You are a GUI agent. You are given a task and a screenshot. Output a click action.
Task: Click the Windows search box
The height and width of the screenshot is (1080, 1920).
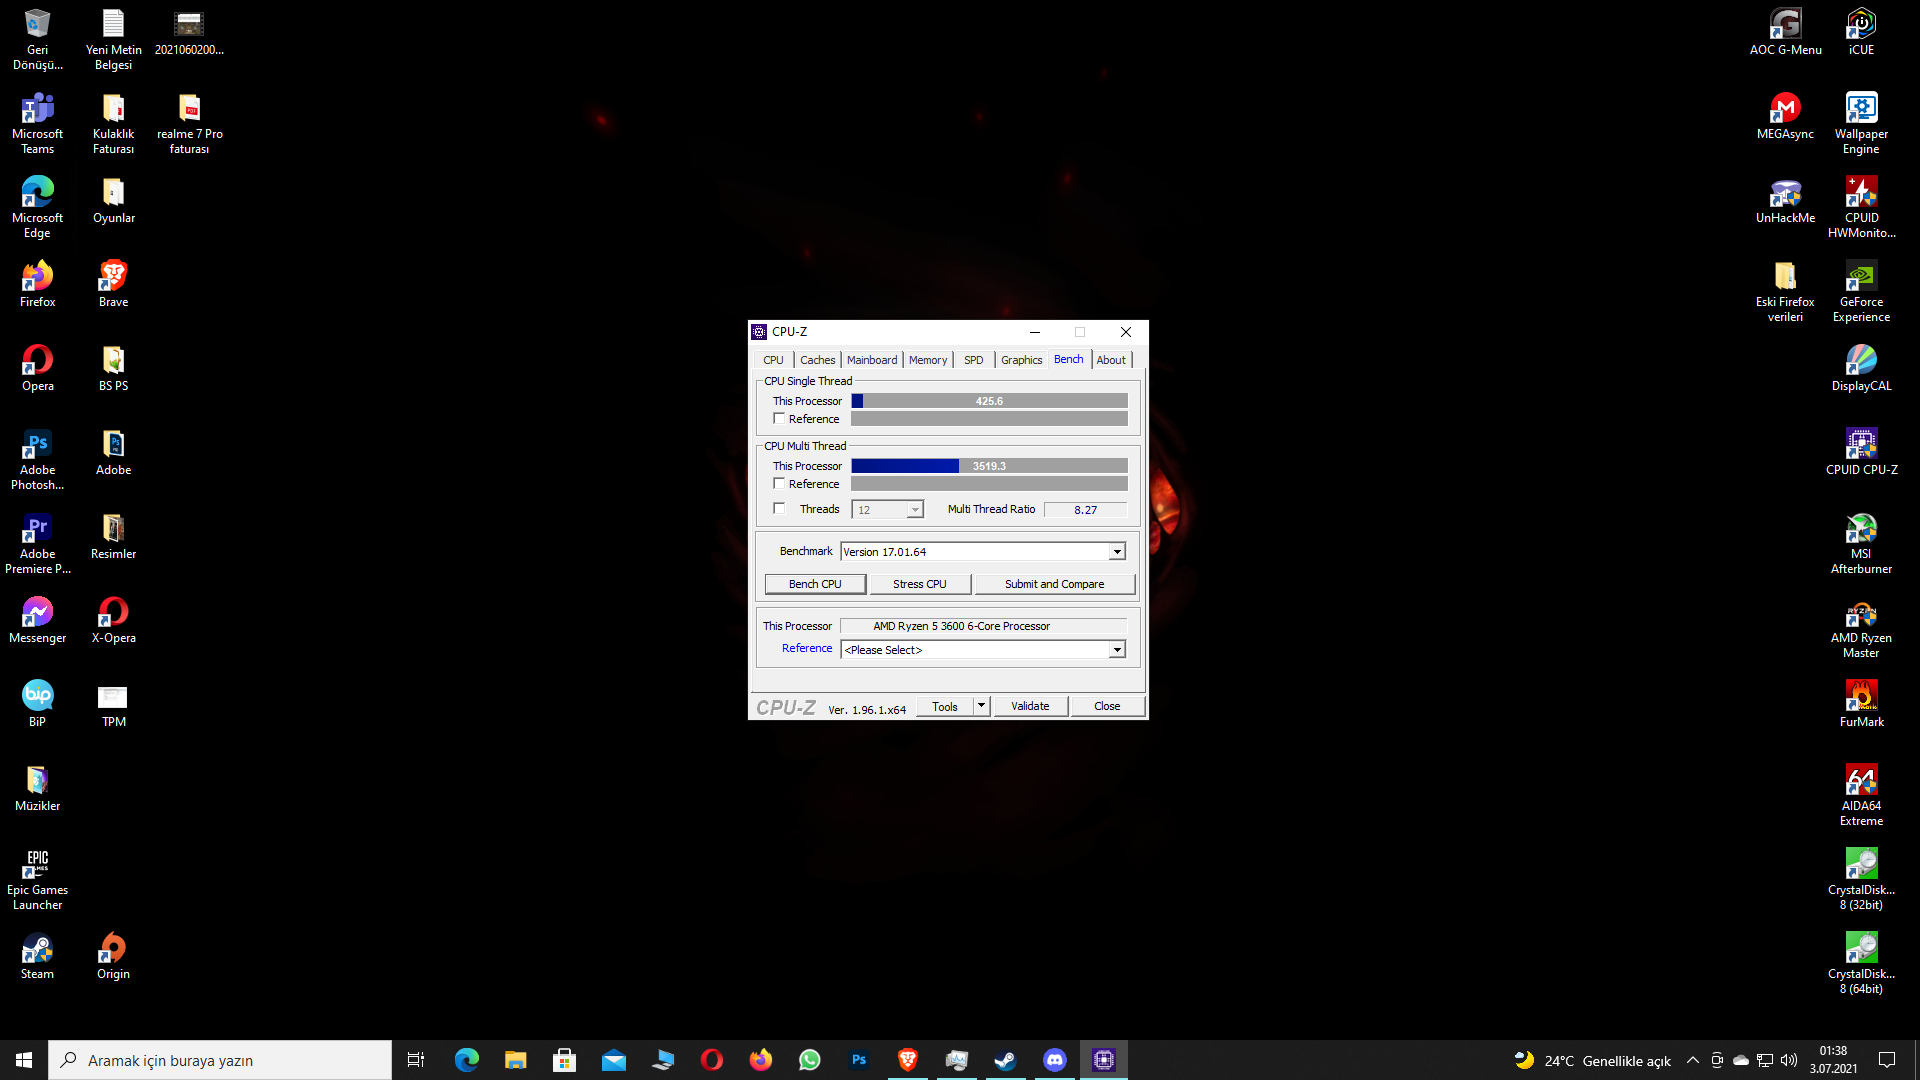pos(220,1060)
